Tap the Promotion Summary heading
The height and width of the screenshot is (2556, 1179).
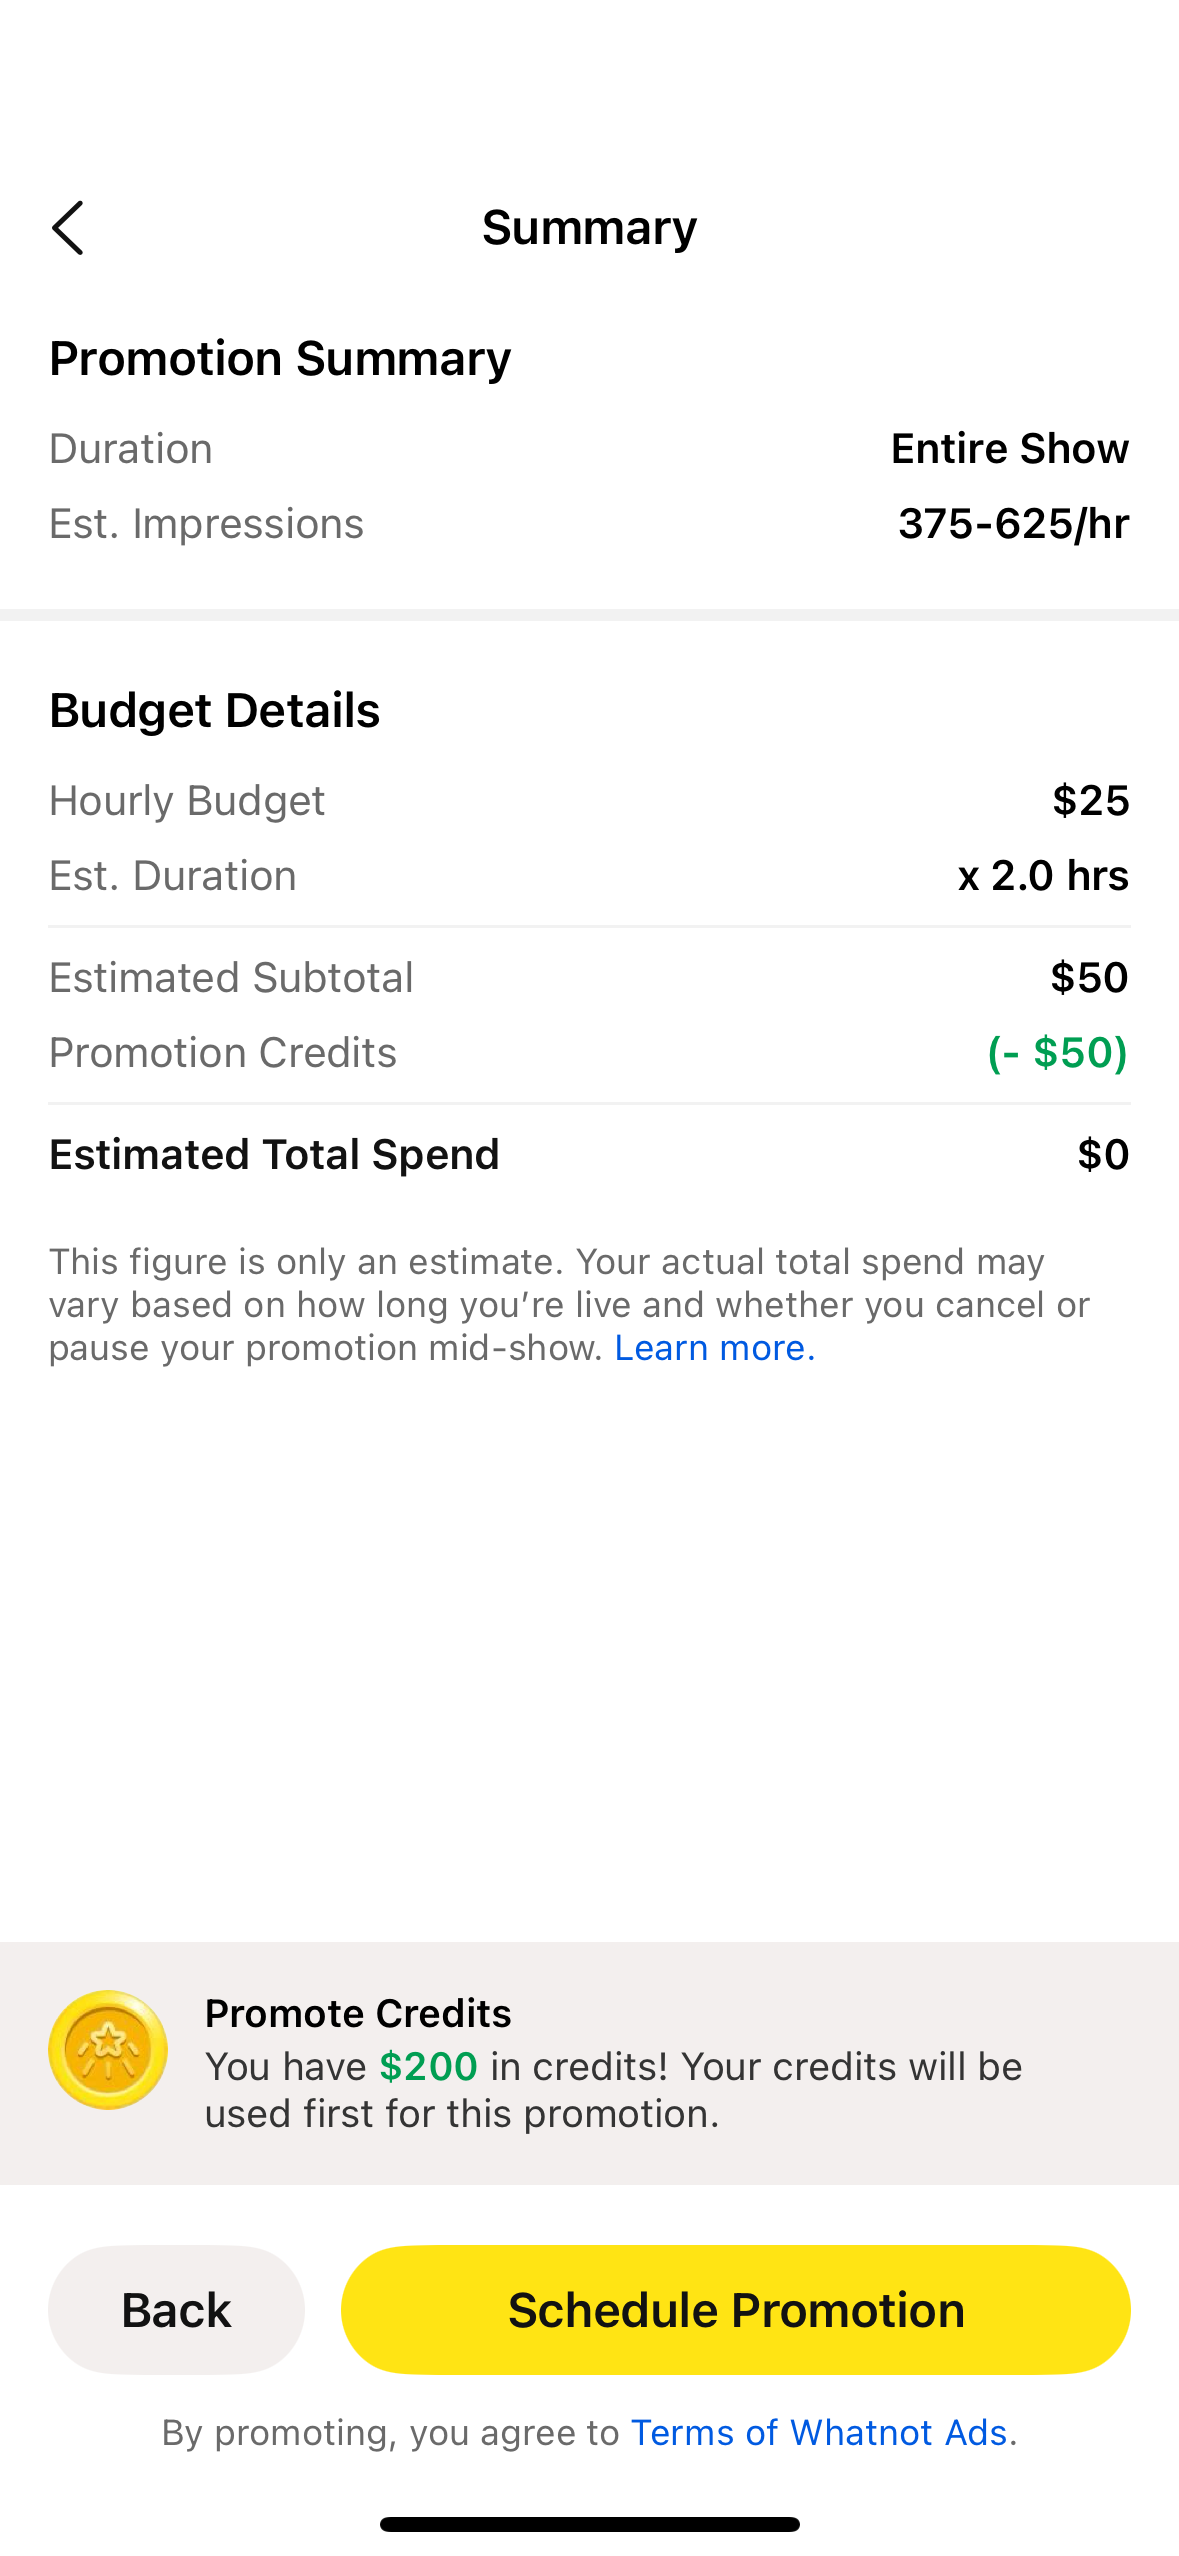pyautogui.click(x=280, y=359)
